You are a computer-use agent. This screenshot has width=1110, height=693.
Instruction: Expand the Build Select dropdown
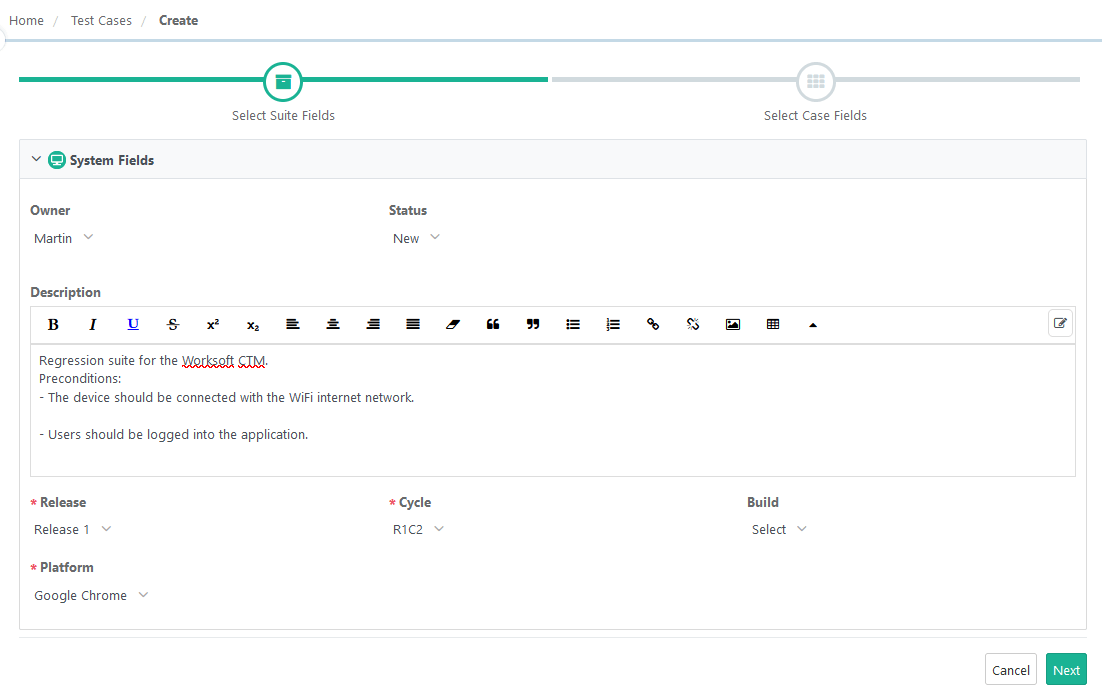(778, 530)
